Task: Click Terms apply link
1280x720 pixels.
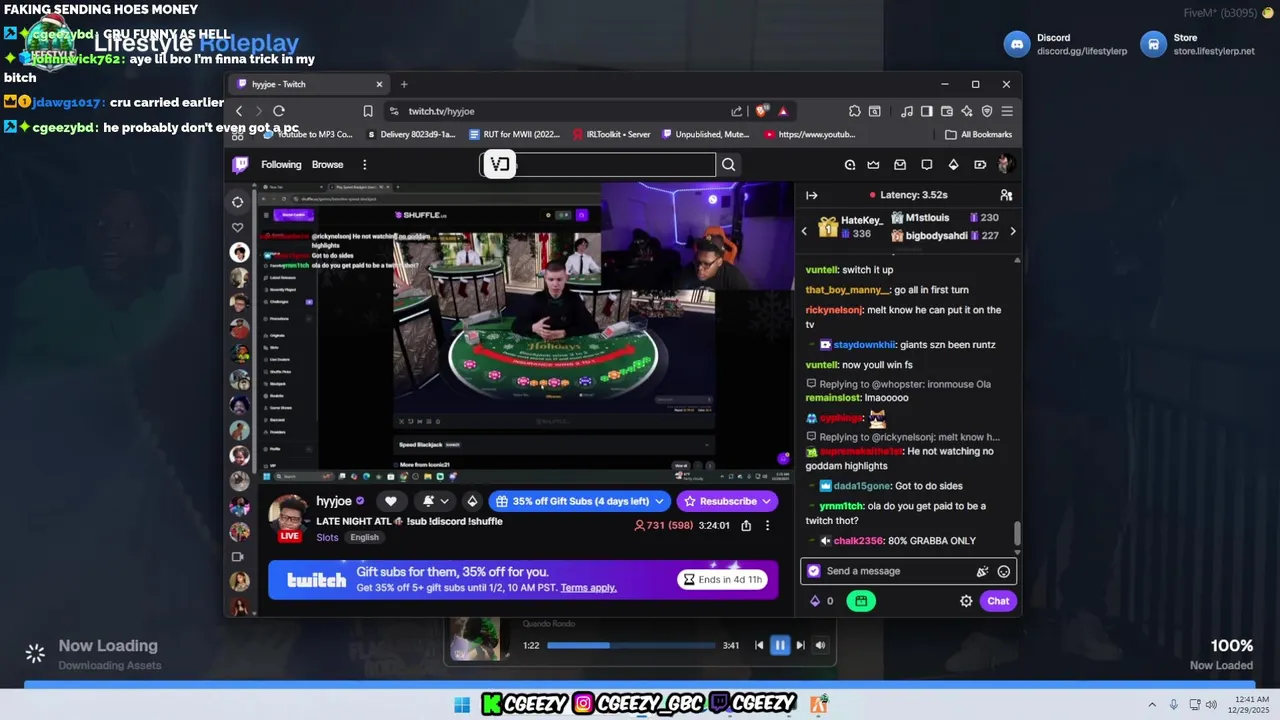Action: [588, 587]
